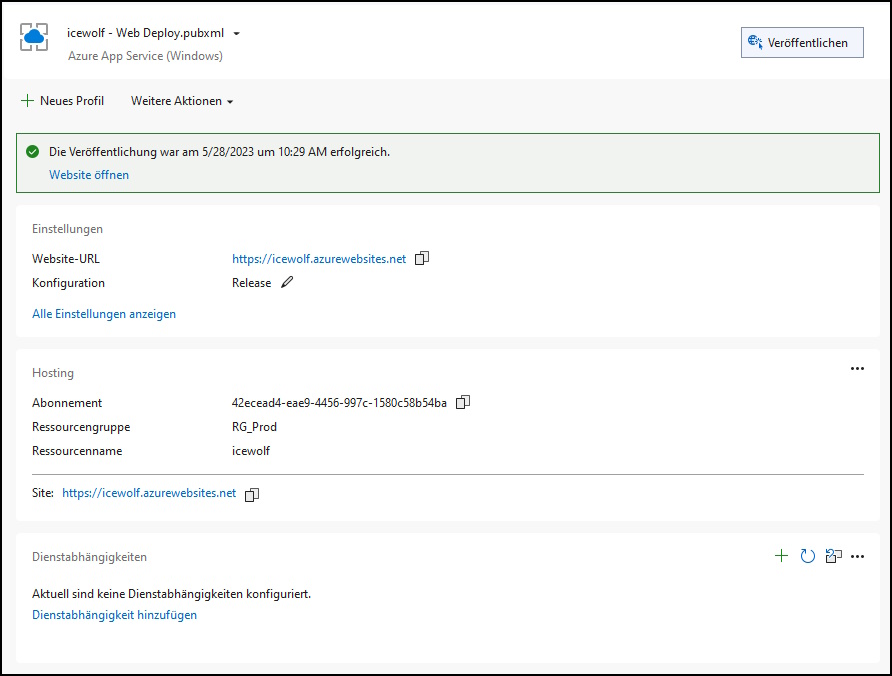Screen dimensions: 892x676
Task: Click the Dienstabhängigkeit hinzufügen link
Action: tap(114, 615)
